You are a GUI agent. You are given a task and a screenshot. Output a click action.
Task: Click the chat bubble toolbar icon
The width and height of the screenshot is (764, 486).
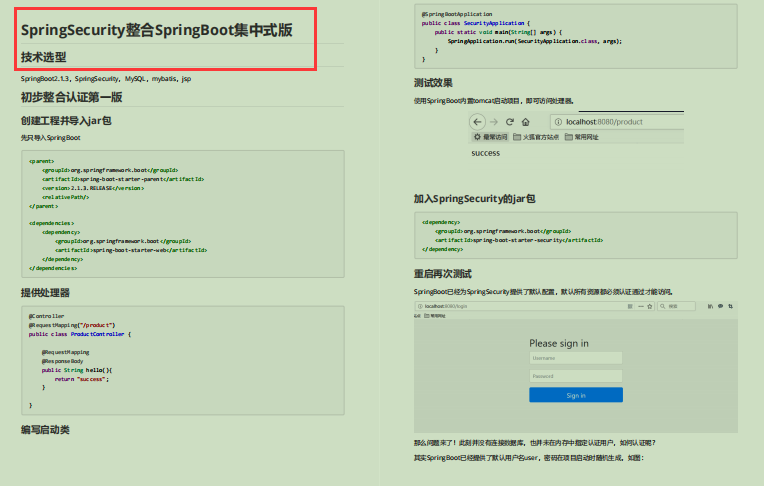pos(720,306)
